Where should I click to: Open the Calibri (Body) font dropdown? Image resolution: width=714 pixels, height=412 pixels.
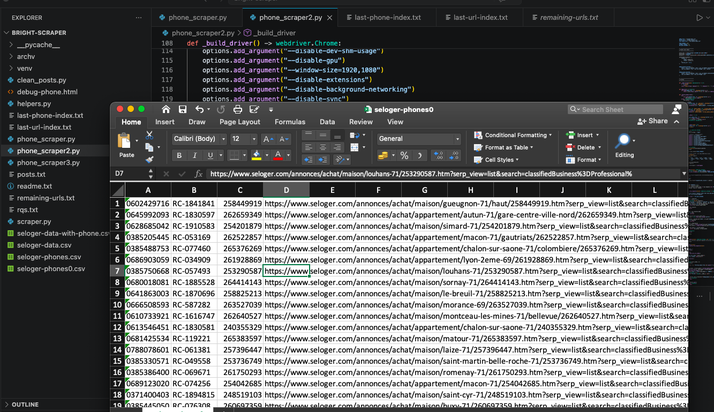(x=199, y=139)
